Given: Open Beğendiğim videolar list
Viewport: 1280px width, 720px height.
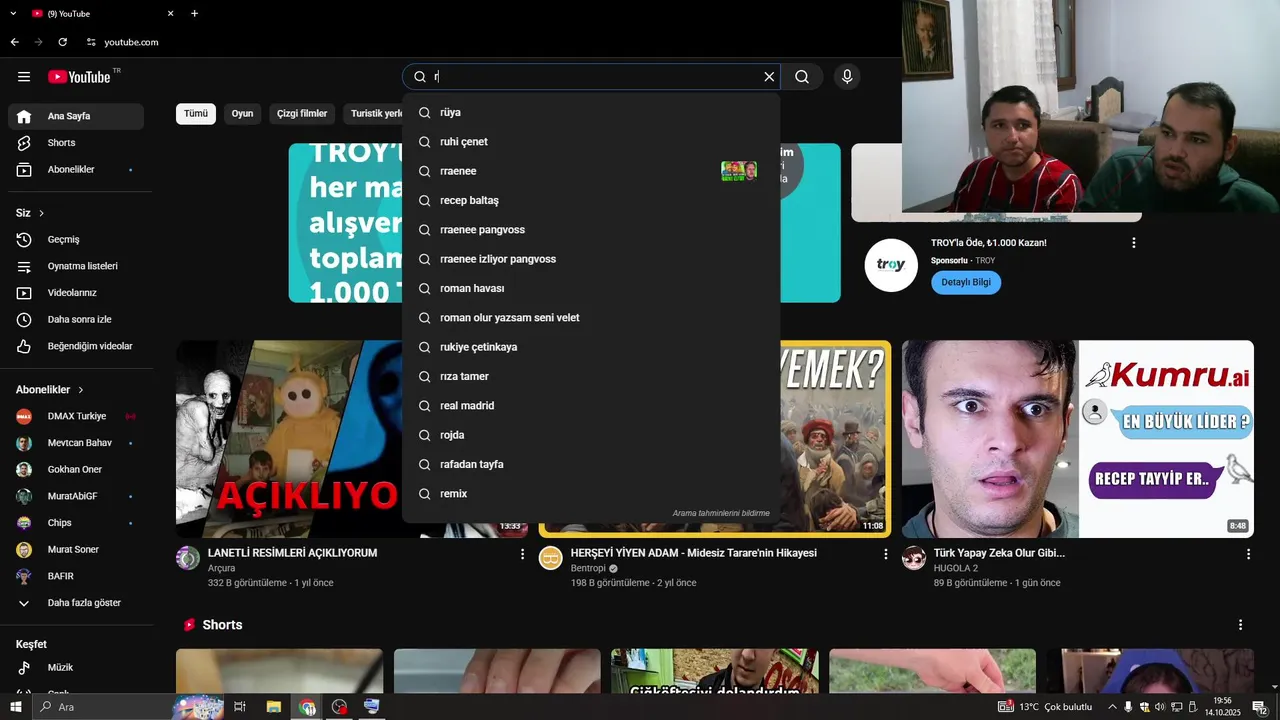Looking at the screenshot, I should [76, 346].
